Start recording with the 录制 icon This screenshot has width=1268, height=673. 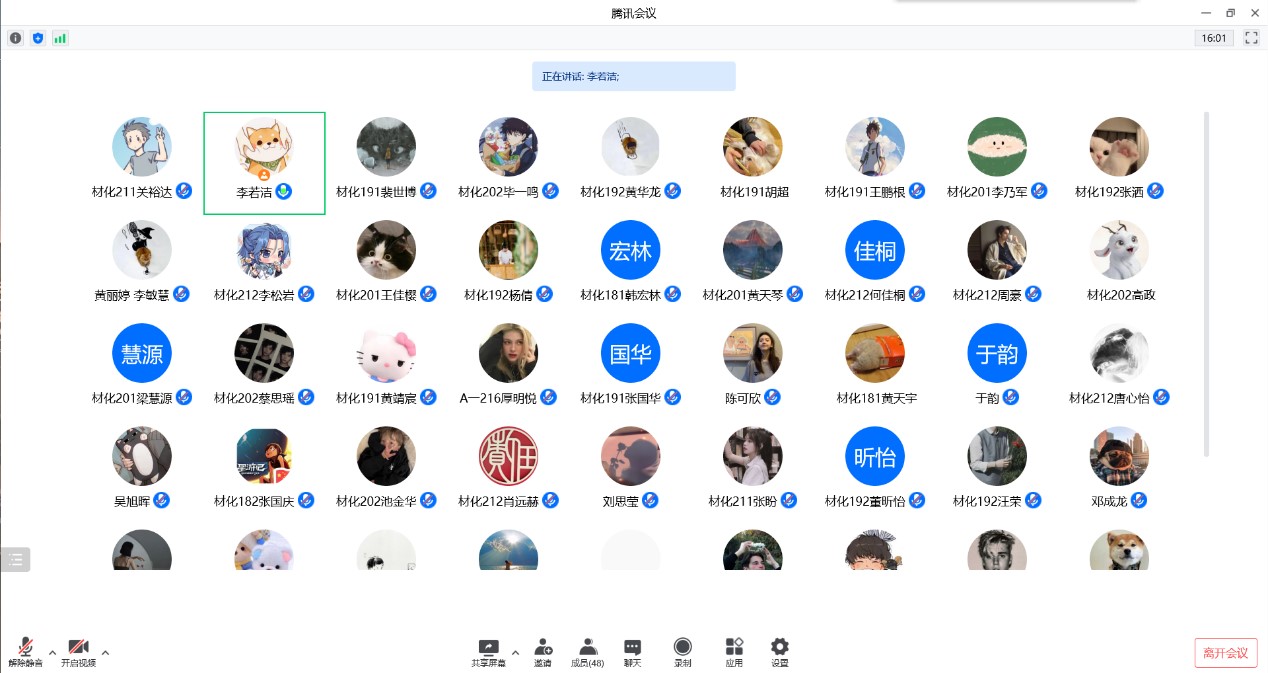pos(682,652)
